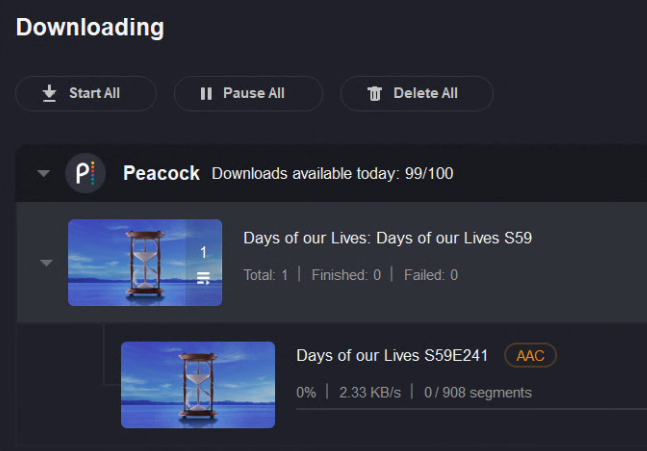
Task: Select the Days of our Lives S59E241 title
Action: 392,355
